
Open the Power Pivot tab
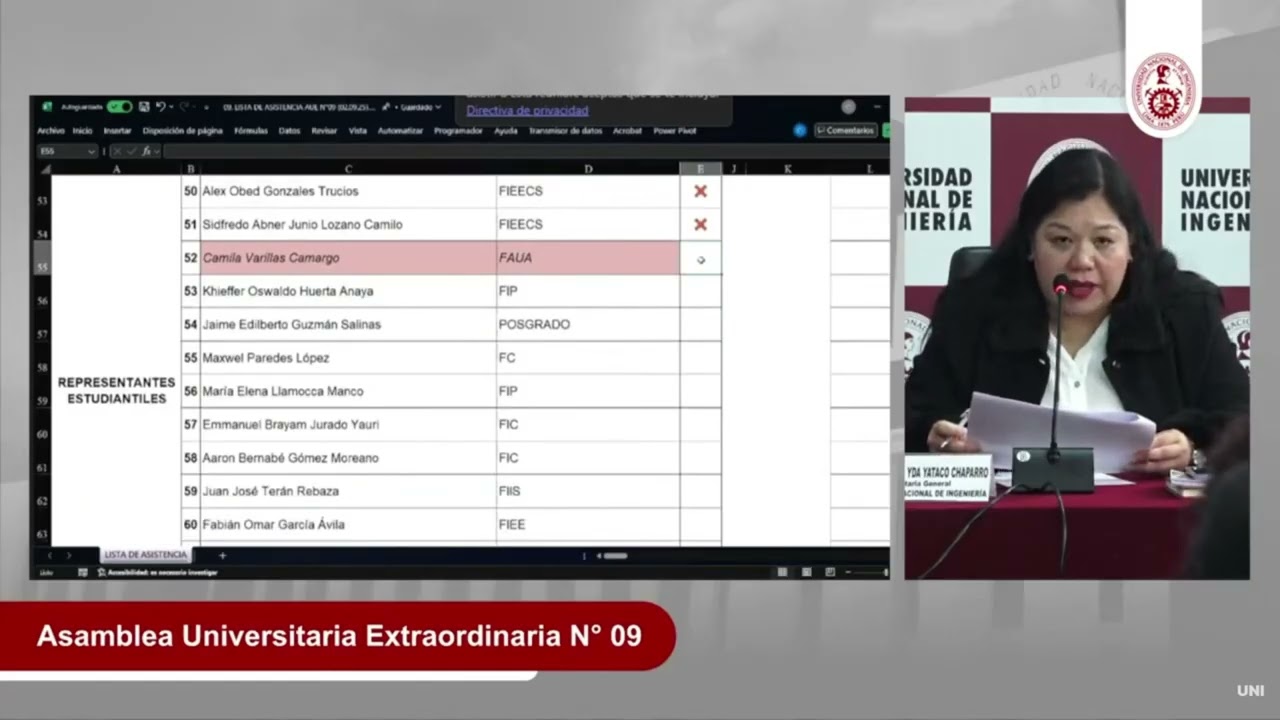pyautogui.click(x=675, y=131)
